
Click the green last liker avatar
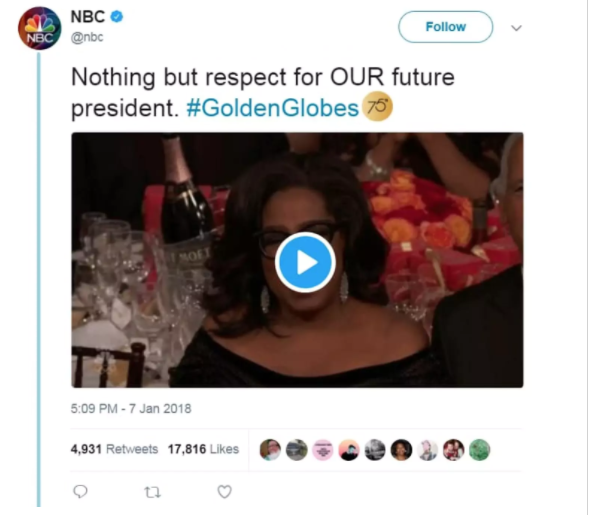[x=479, y=450]
